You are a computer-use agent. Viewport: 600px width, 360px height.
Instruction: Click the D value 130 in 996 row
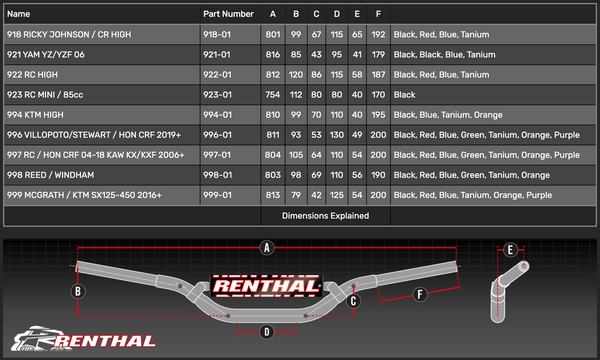click(337, 135)
